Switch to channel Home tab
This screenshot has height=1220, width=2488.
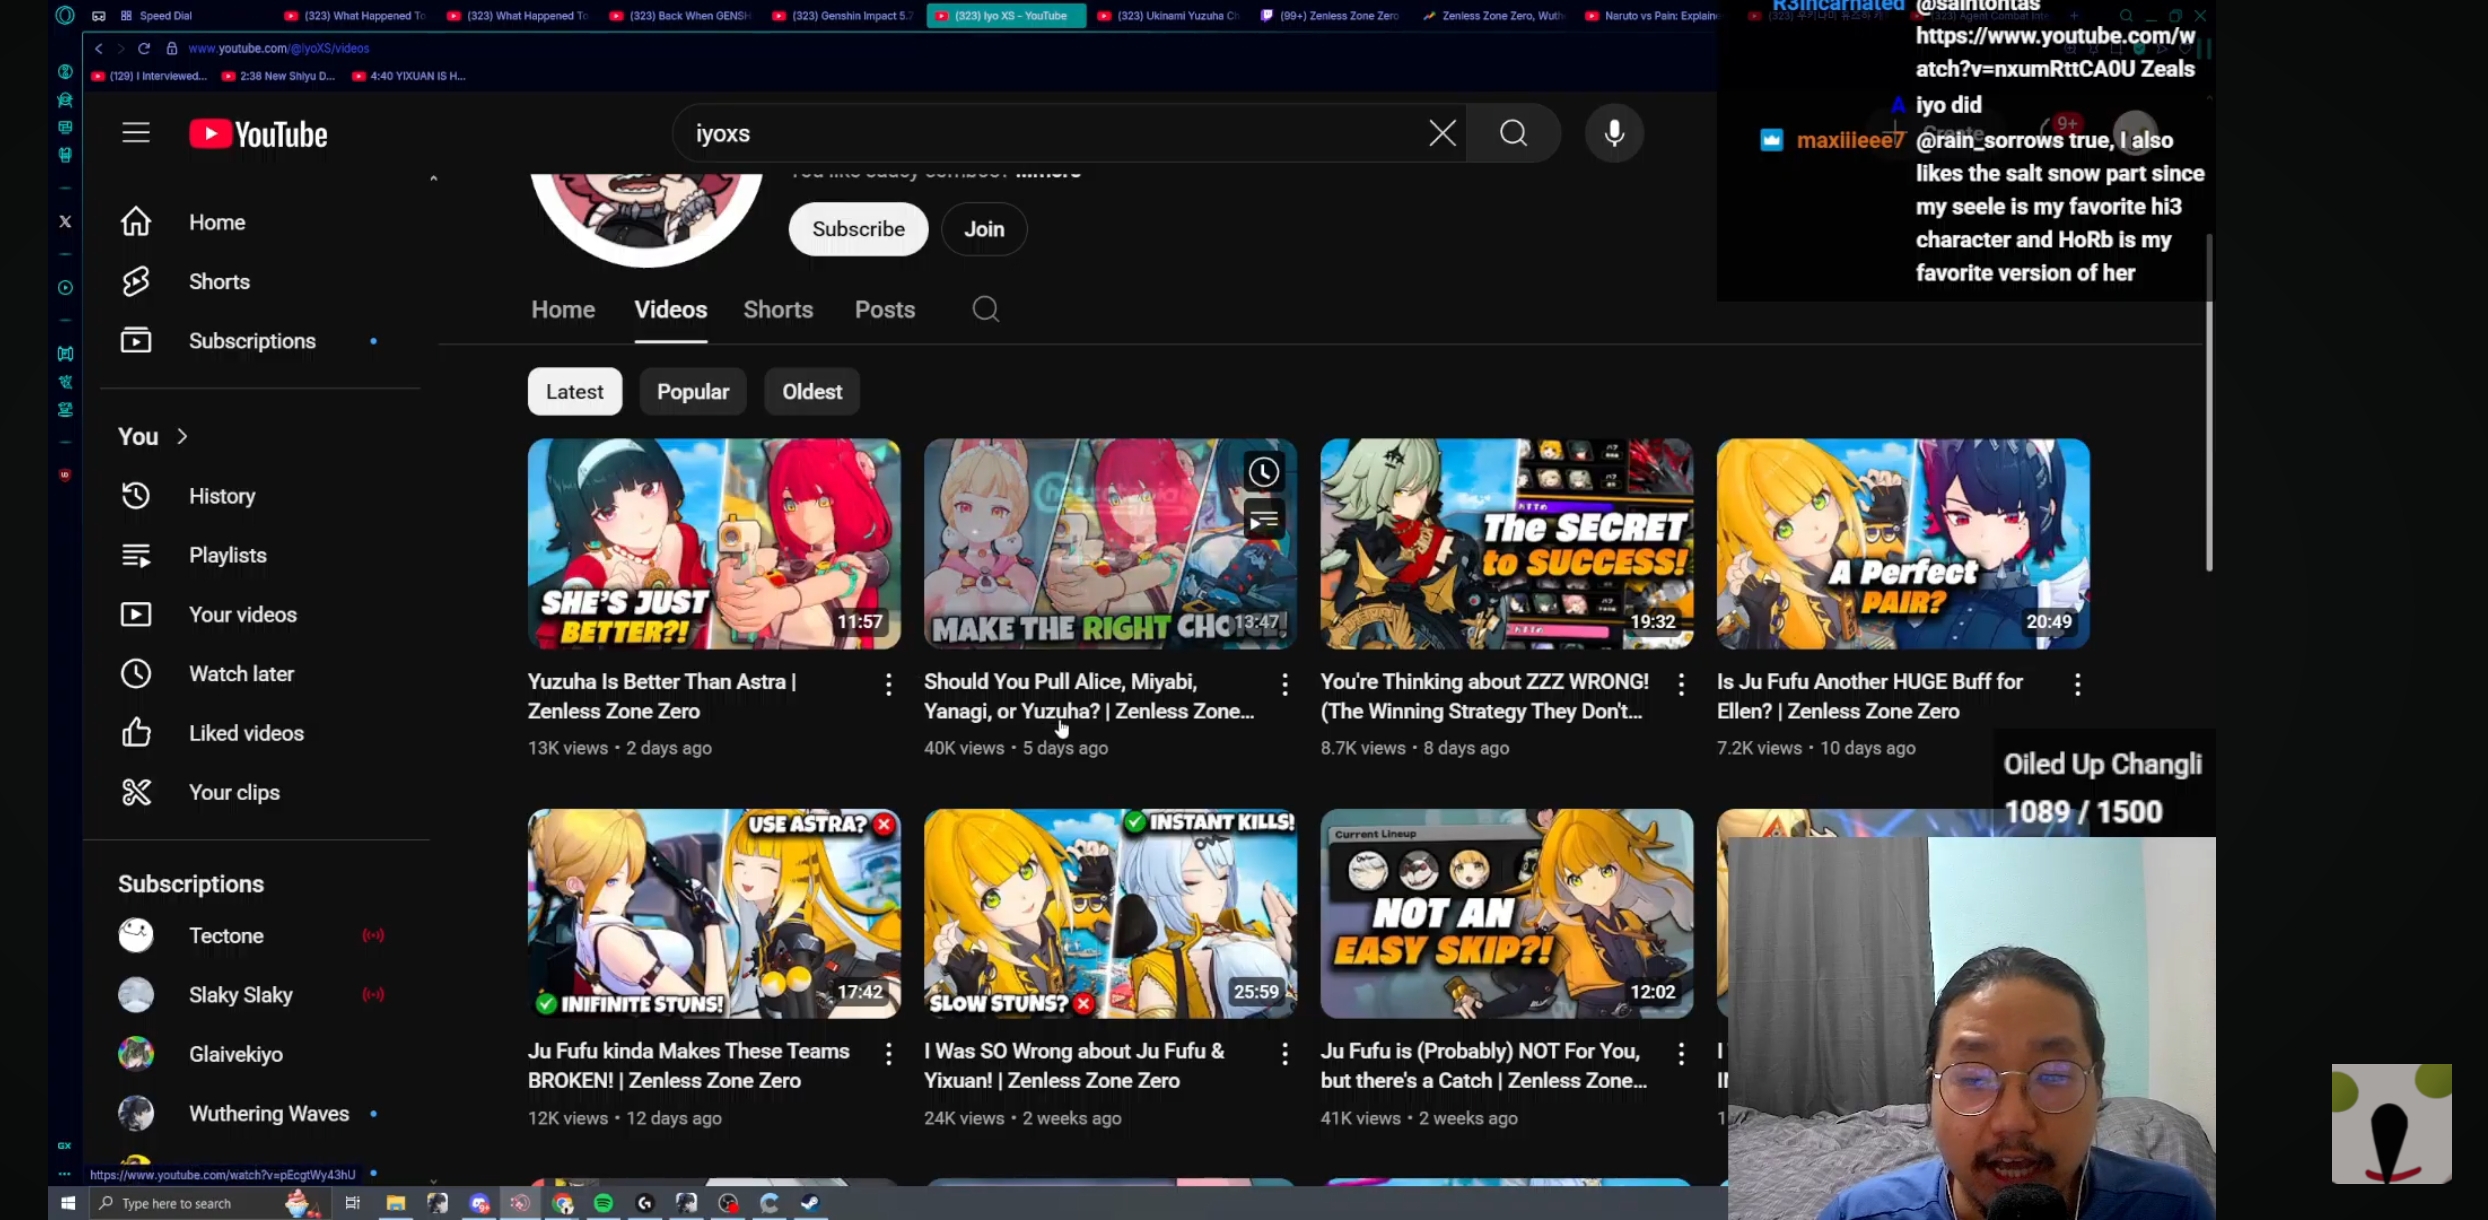[563, 310]
